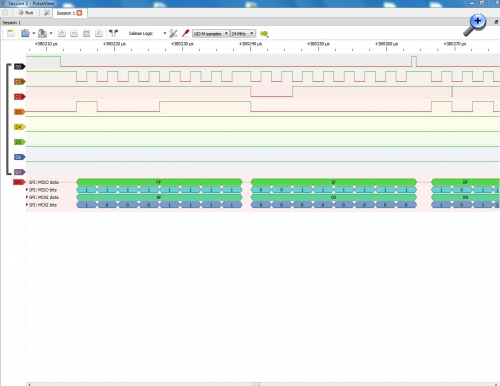The height and width of the screenshot is (386, 500).
Task: Switch to the Session 1 tab
Action: pos(66,13)
